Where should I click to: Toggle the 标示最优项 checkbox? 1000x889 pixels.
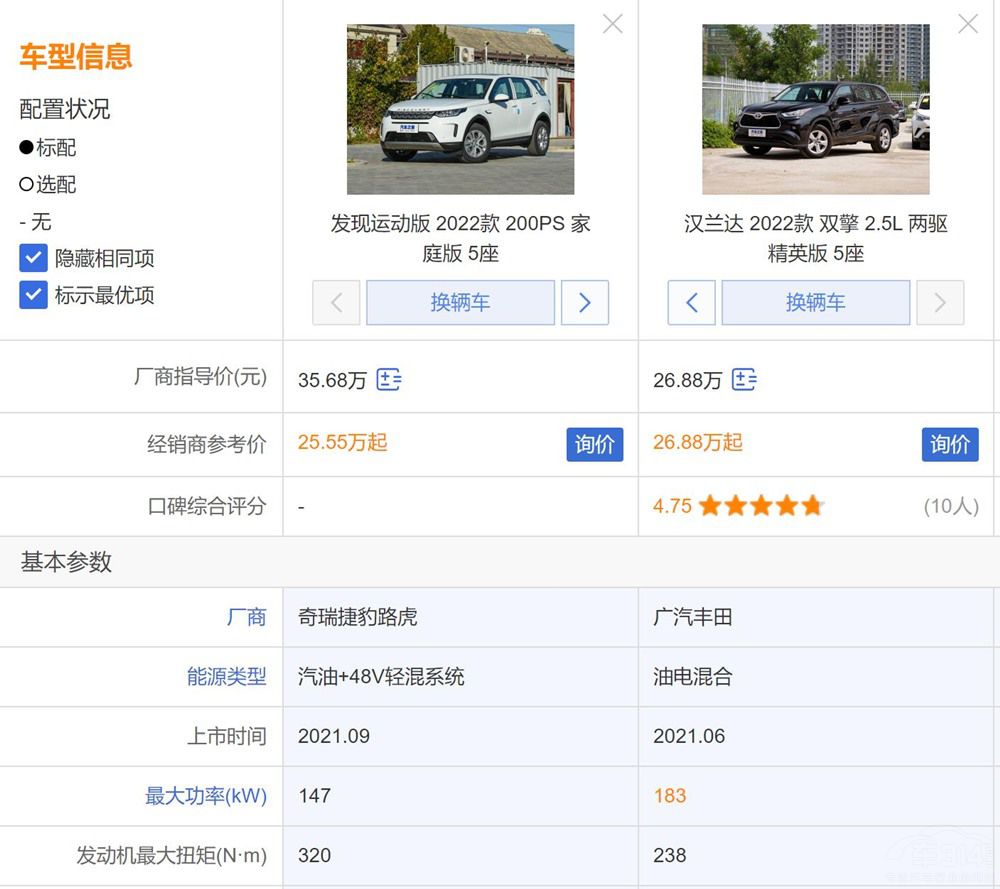tap(34, 295)
